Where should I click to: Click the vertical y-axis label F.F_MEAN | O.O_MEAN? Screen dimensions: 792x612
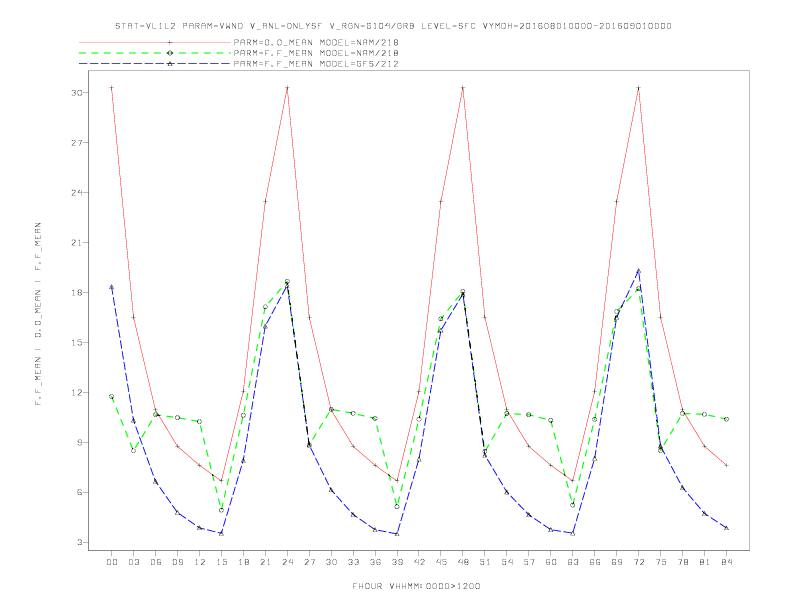pos(38,313)
